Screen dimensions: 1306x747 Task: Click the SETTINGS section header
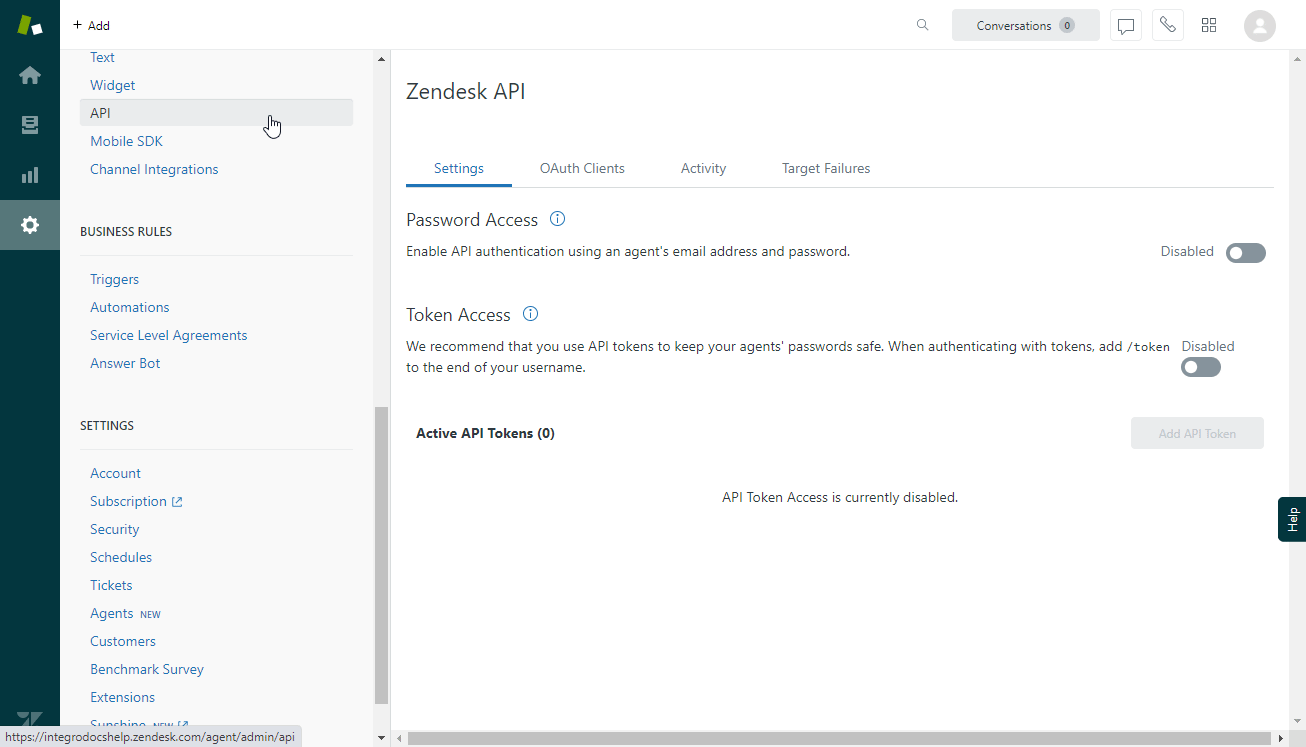[x=107, y=426]
